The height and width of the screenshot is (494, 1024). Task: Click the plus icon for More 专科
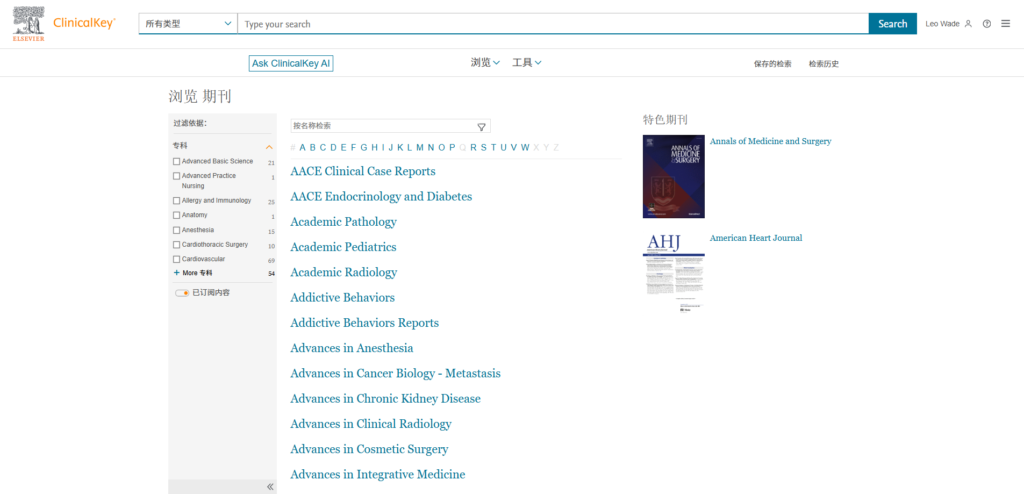coord(177,273)
